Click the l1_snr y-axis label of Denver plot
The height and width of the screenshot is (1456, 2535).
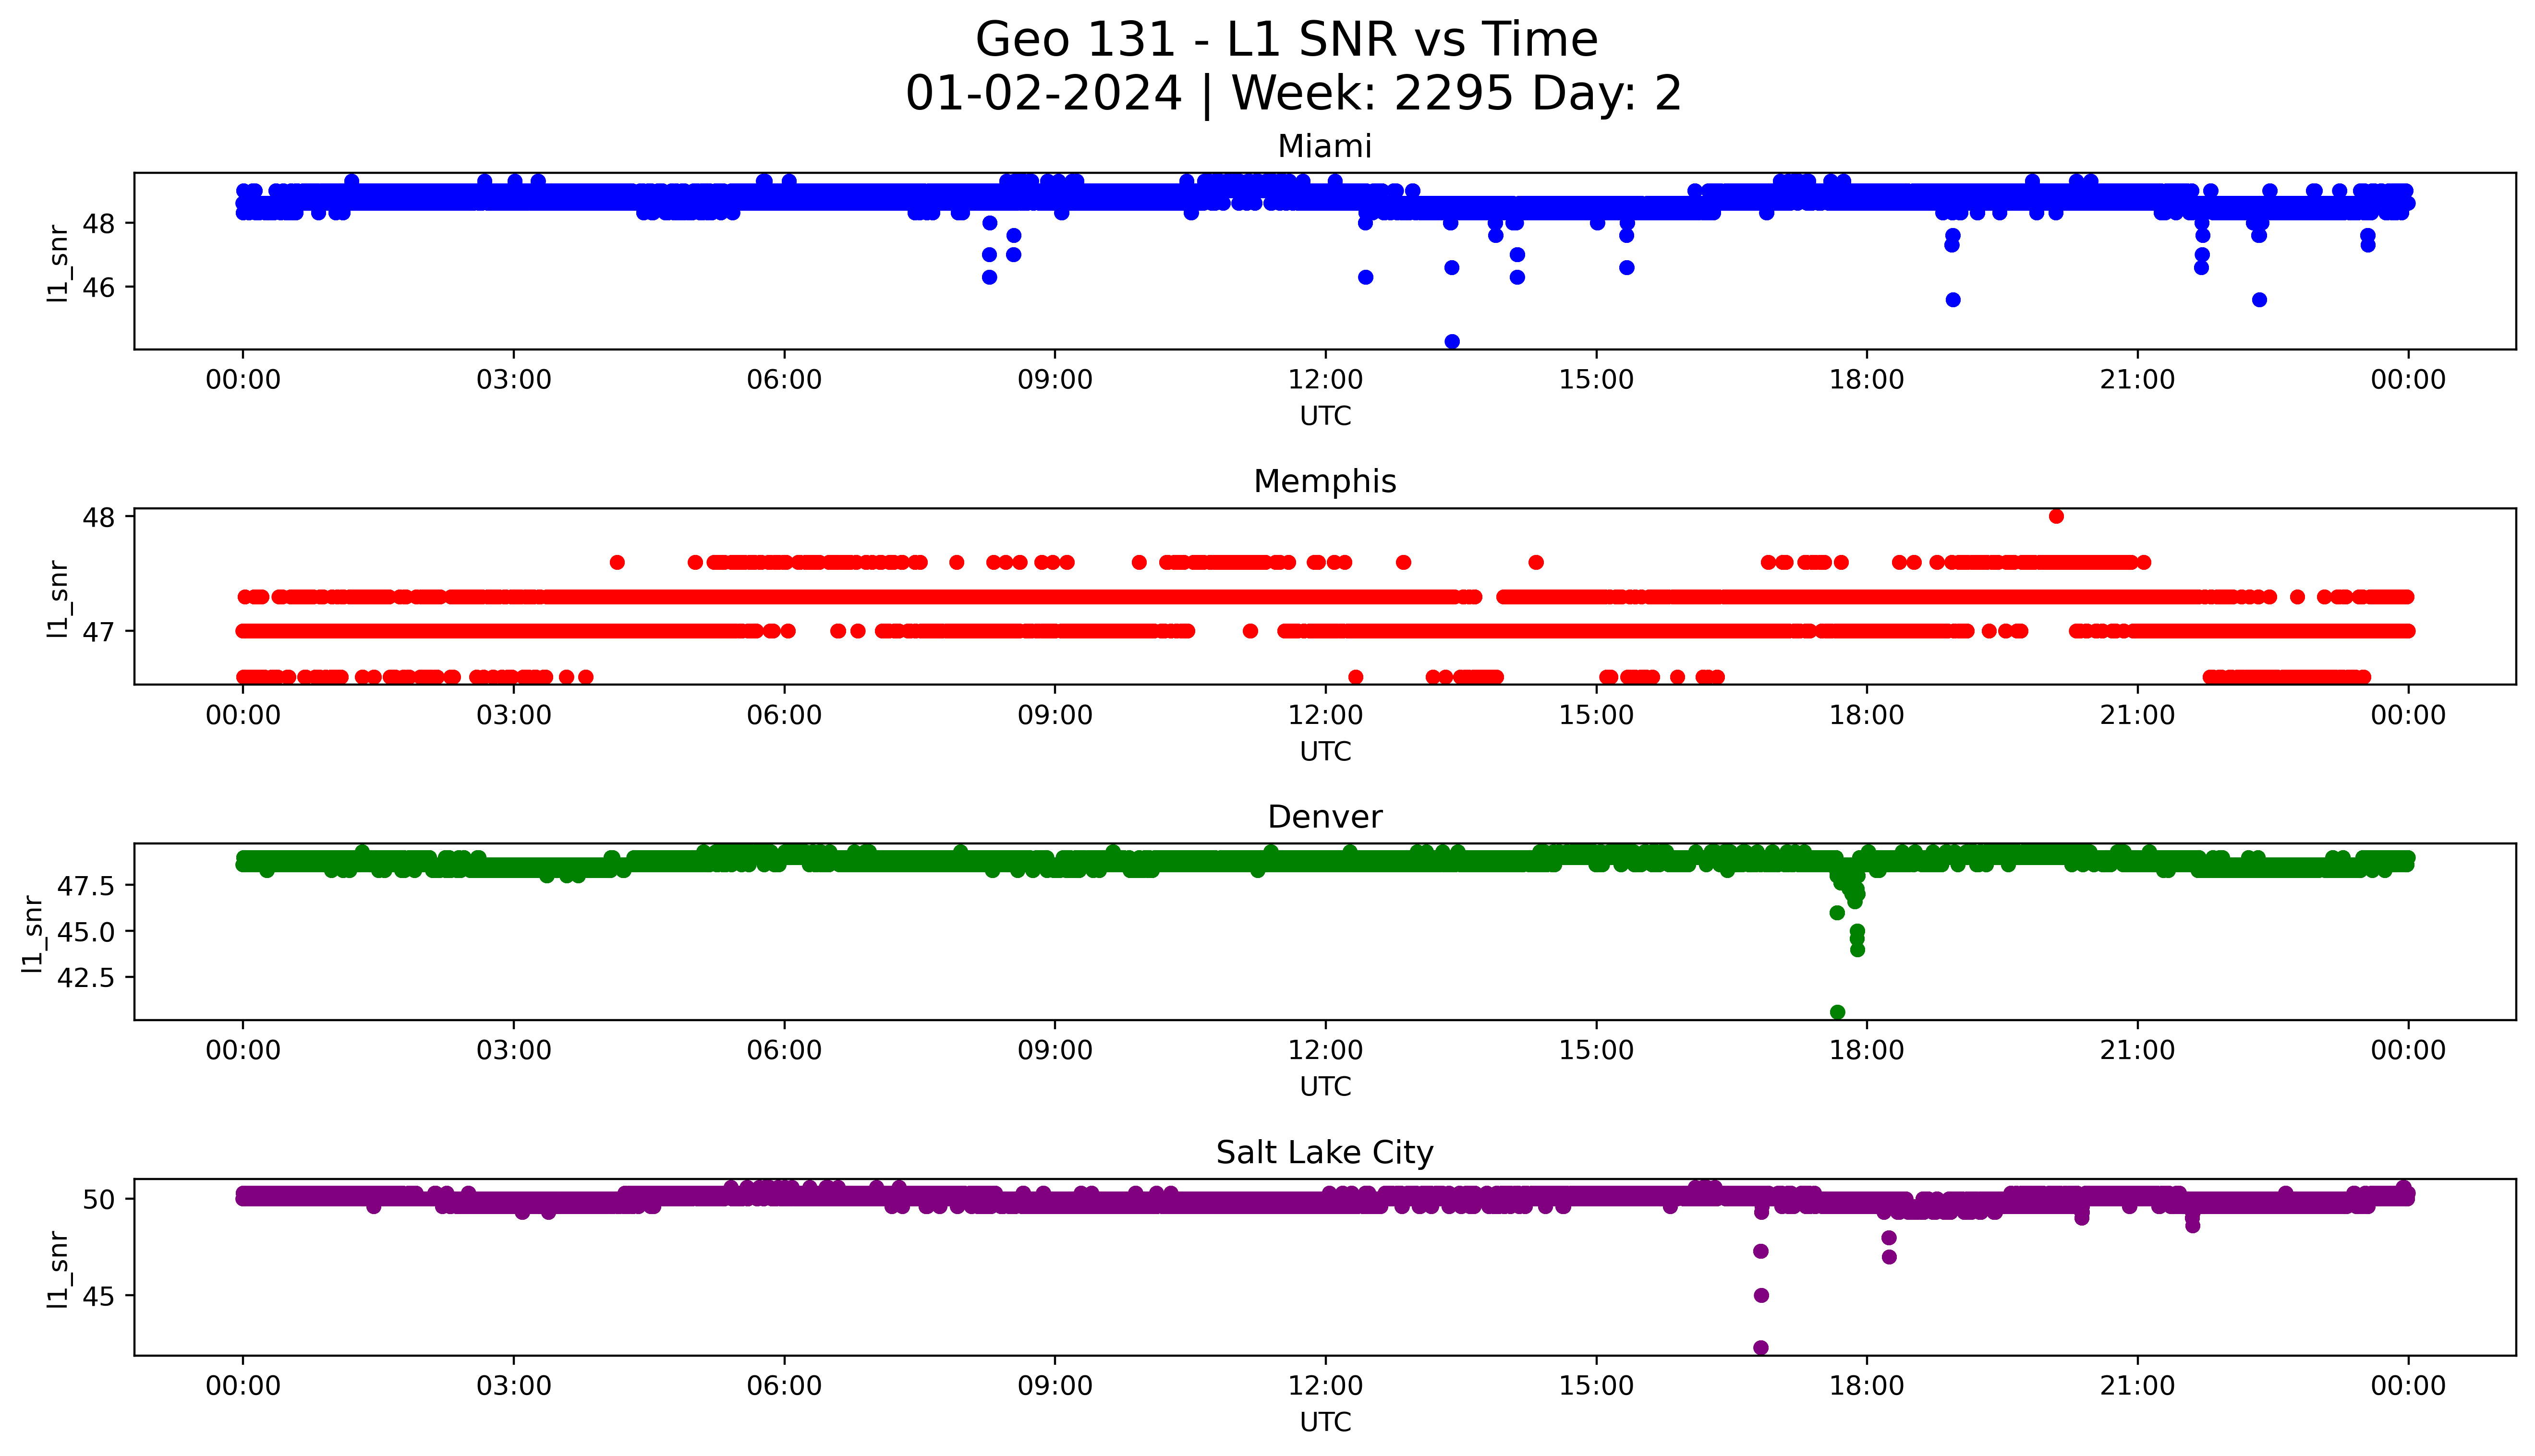point(33,934)
